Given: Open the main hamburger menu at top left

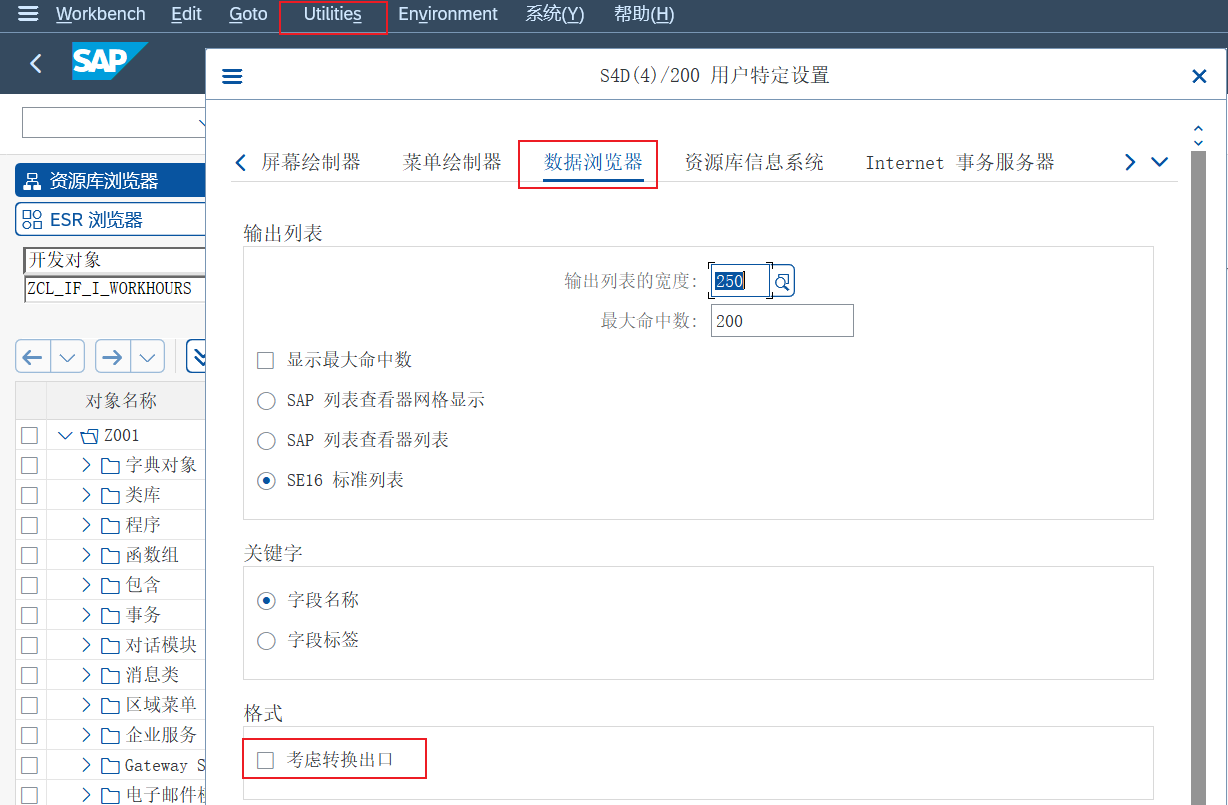Looking at the screenshot, I should click(x=28, y=14).
